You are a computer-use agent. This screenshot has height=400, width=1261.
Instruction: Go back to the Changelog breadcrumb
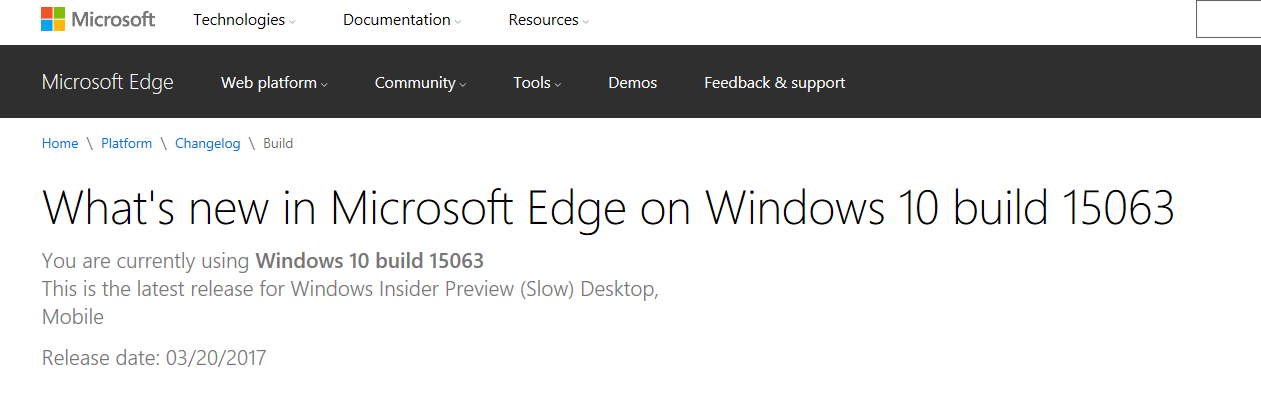(x=207, y=143)
